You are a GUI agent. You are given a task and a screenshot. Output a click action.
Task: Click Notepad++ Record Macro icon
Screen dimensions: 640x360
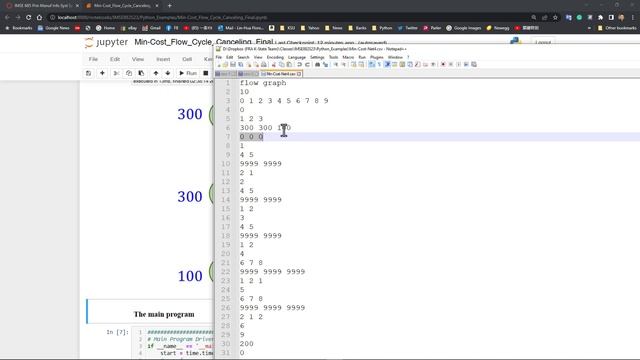pos(443,64)
